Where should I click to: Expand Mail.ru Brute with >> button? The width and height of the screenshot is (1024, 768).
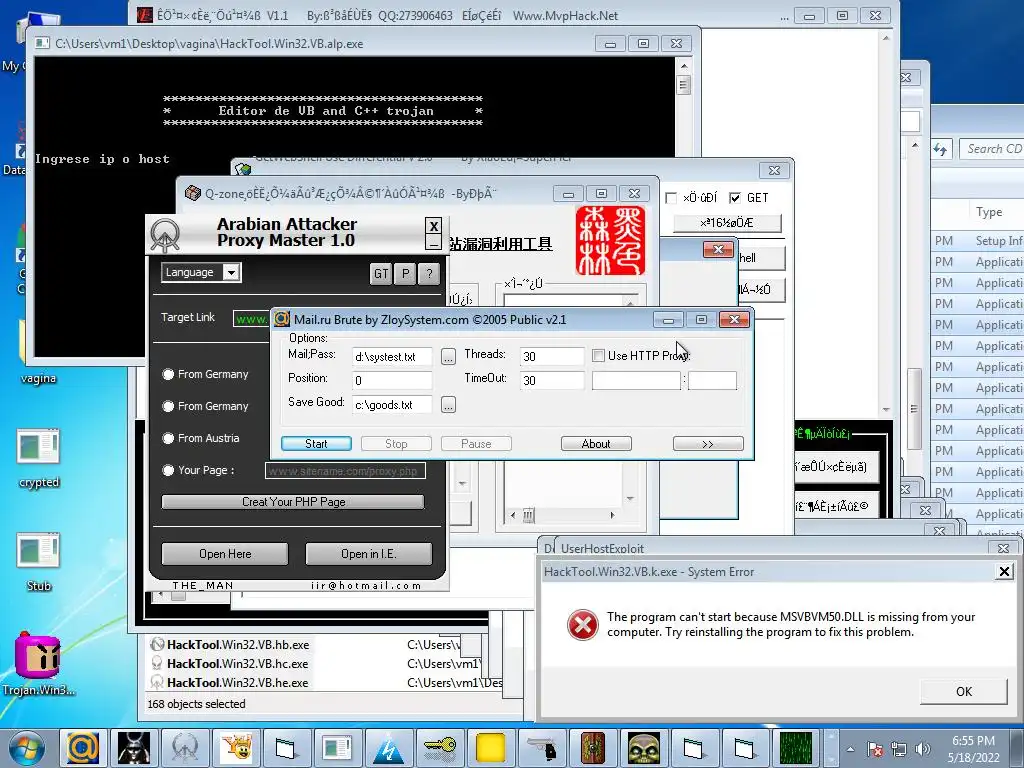(x=708, y=443)
